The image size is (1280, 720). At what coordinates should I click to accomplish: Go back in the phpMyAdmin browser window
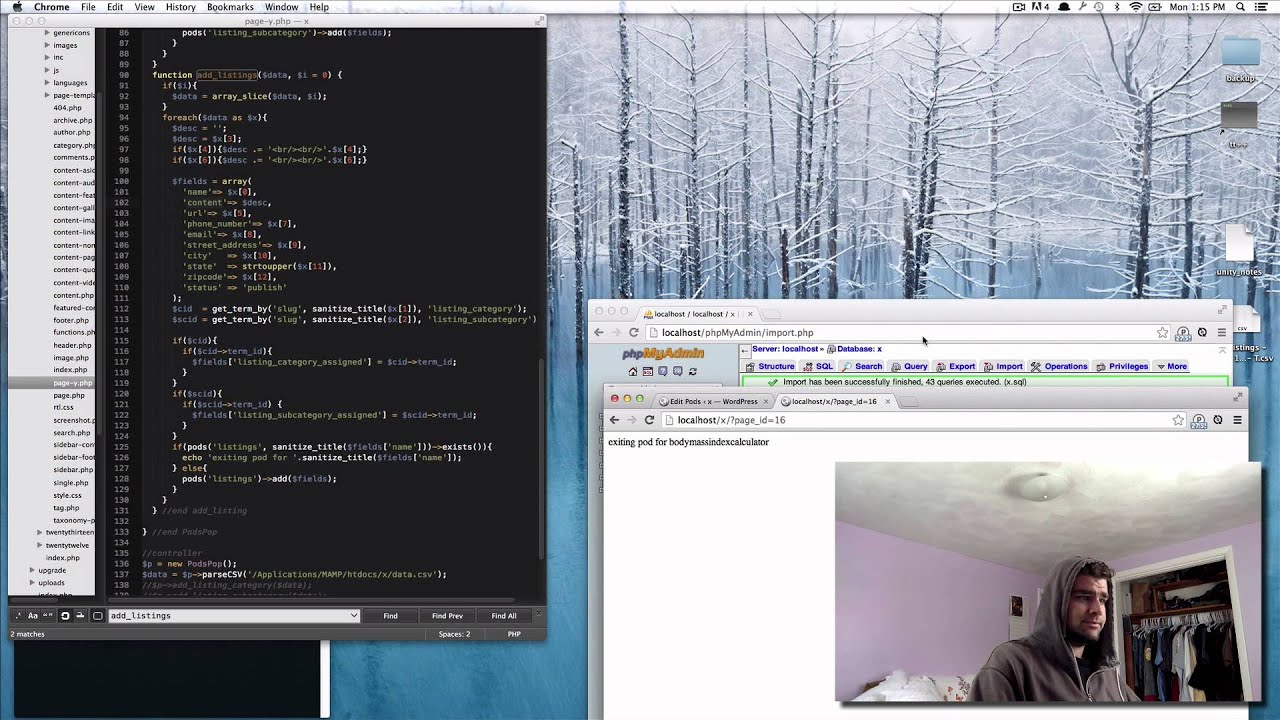coord(598,332)
